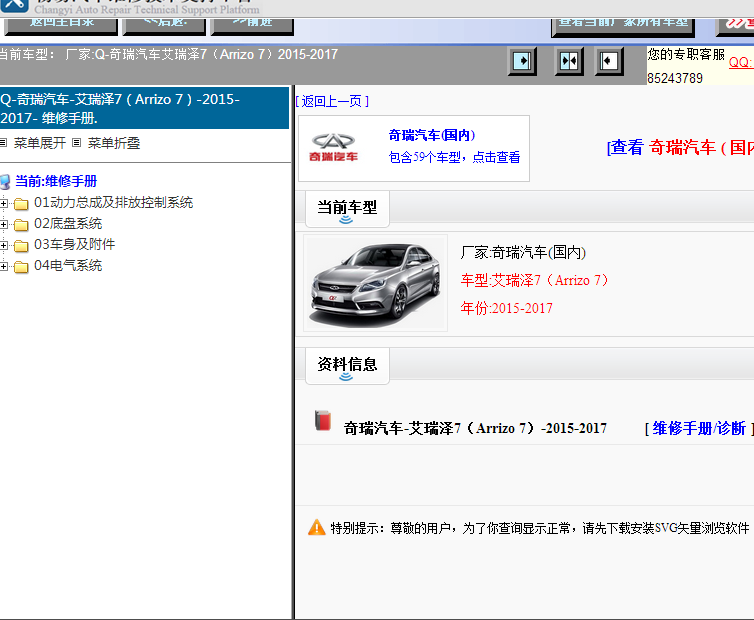Click customer service number 85243789
754x620 pixels.
click(675, 78)
